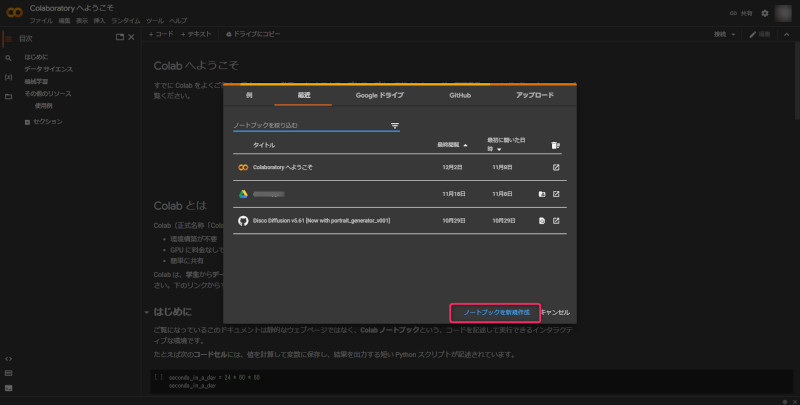
Task: Open the Disco Diffusion v5.61 notebook title
Action: tap(321, 221)
